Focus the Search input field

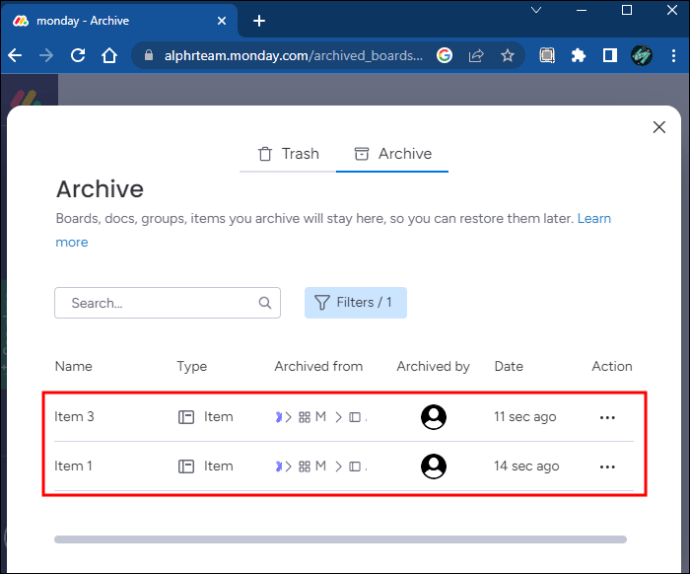pos(167,303)
